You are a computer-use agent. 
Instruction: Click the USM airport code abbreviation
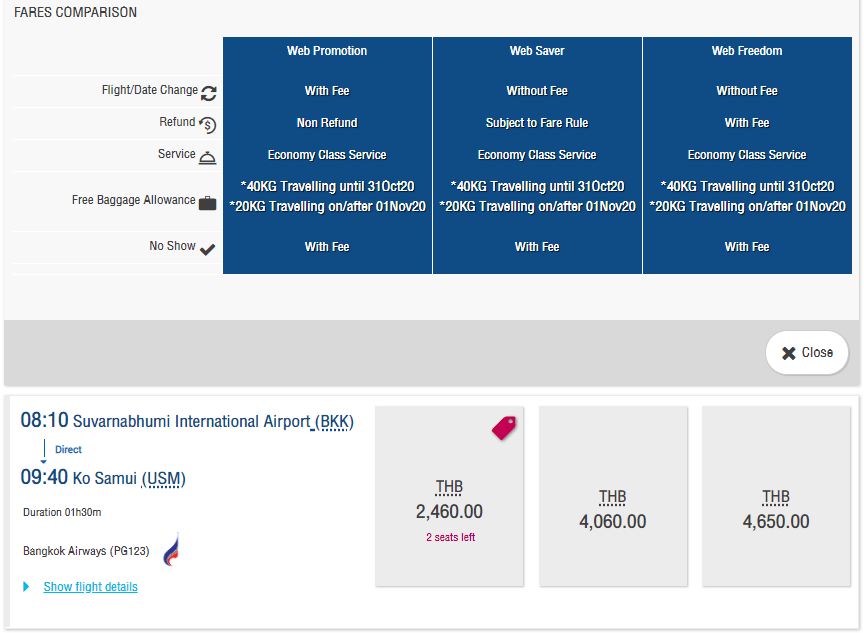163,479
